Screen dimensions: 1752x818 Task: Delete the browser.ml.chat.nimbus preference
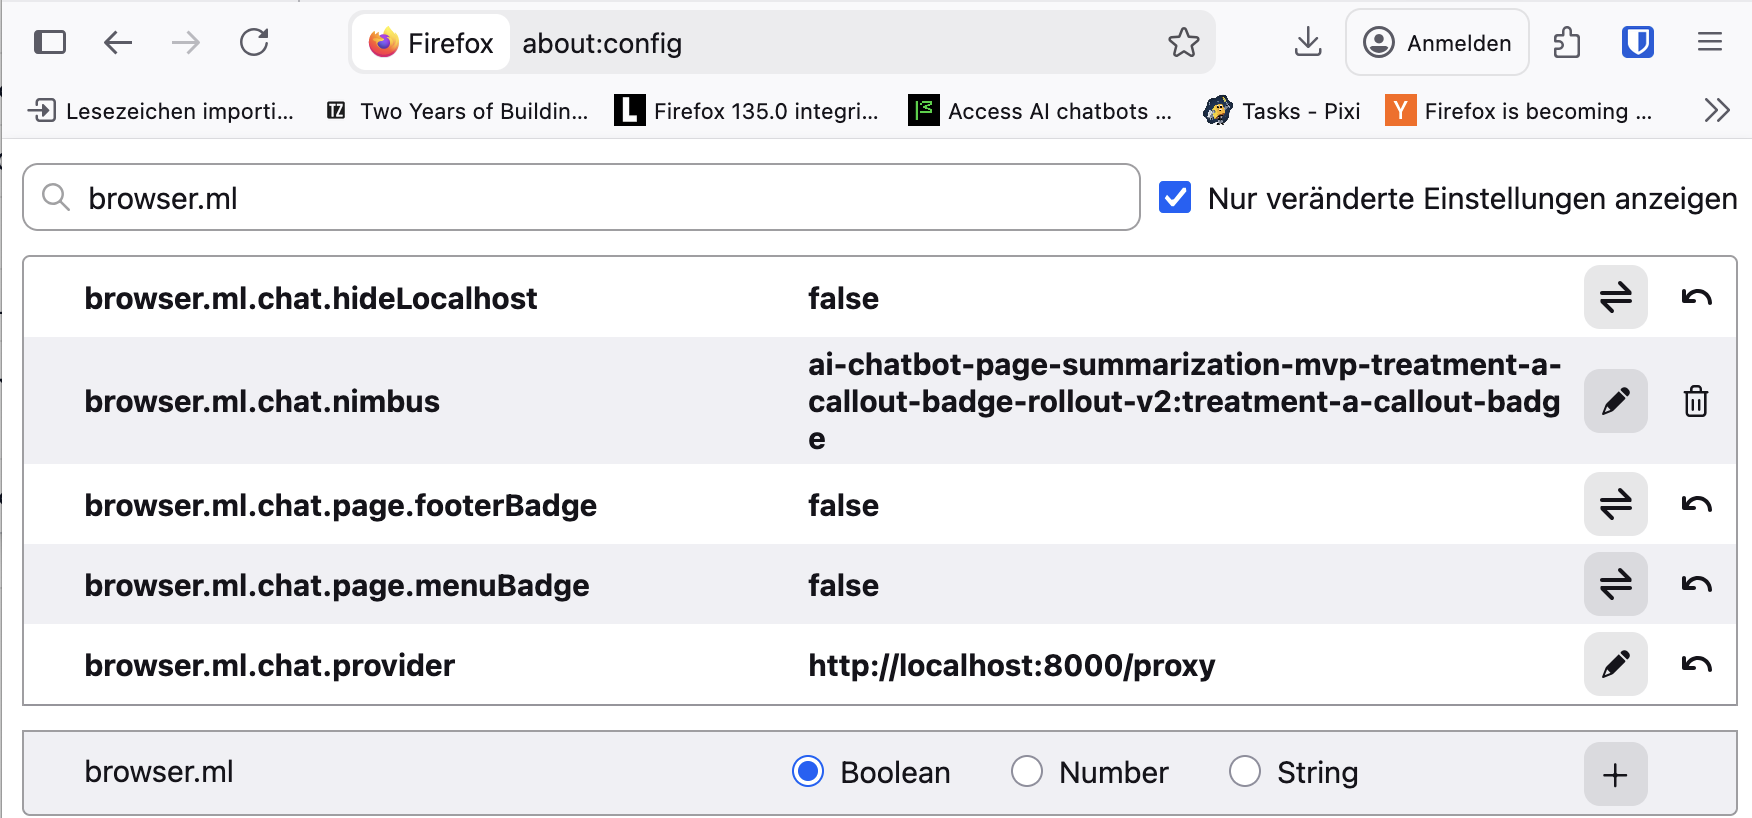(x=1696, y=401)
